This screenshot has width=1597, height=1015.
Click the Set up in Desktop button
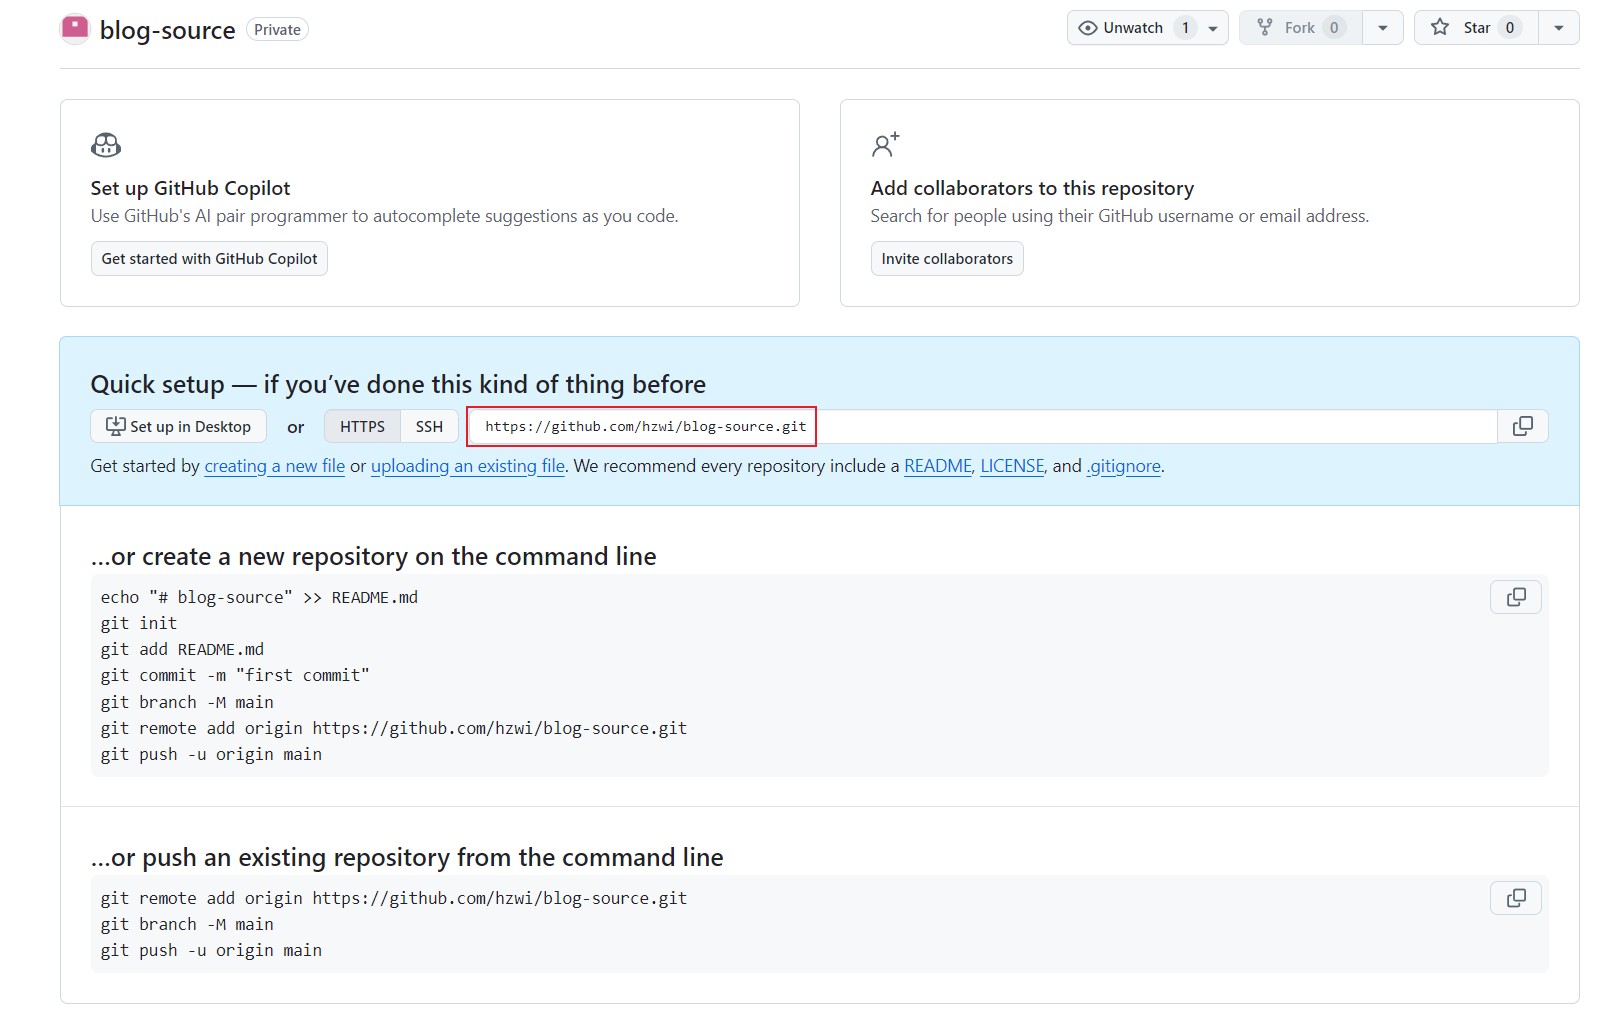[x=179, y=426]
